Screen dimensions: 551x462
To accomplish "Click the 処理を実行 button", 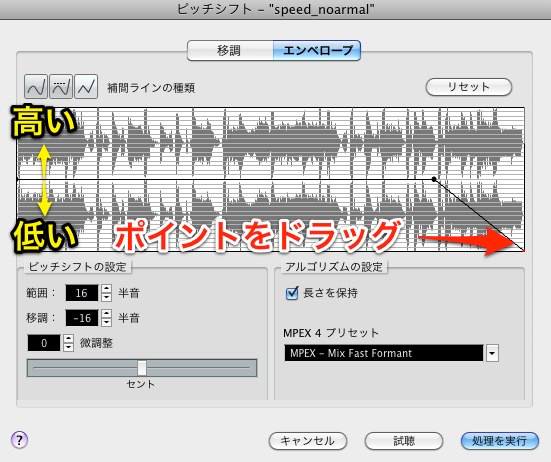I will click(x=499, y=441).
